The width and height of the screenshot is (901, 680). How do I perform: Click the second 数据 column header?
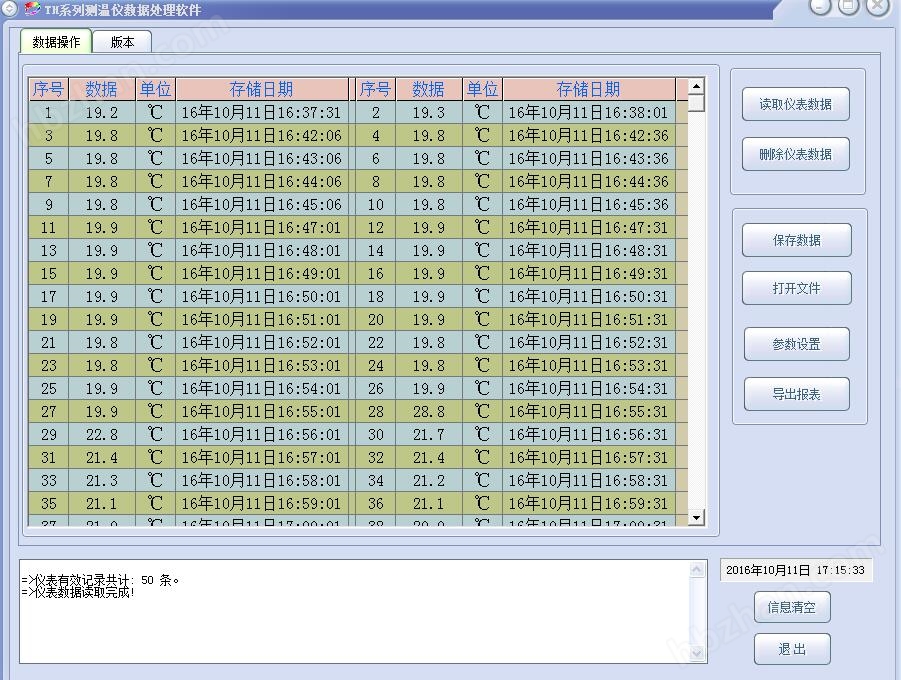(x=429, y=89)
